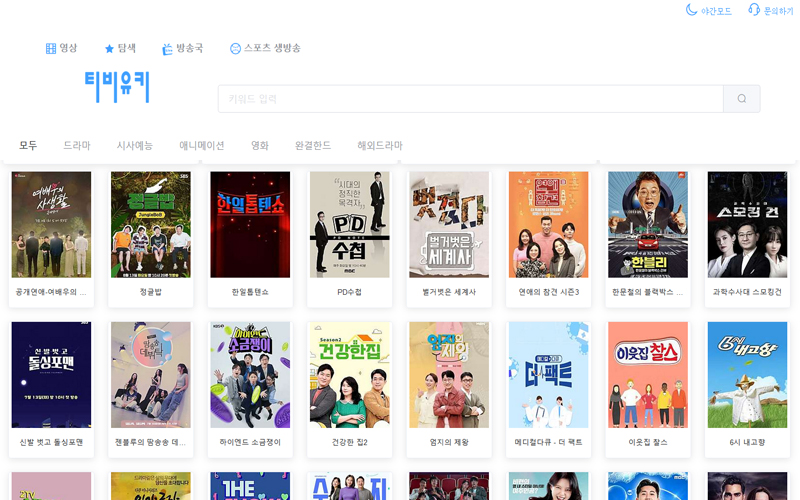800x500 pixels.
Task: Click the moon icon for night mode
Action: [x=691, y=10]
